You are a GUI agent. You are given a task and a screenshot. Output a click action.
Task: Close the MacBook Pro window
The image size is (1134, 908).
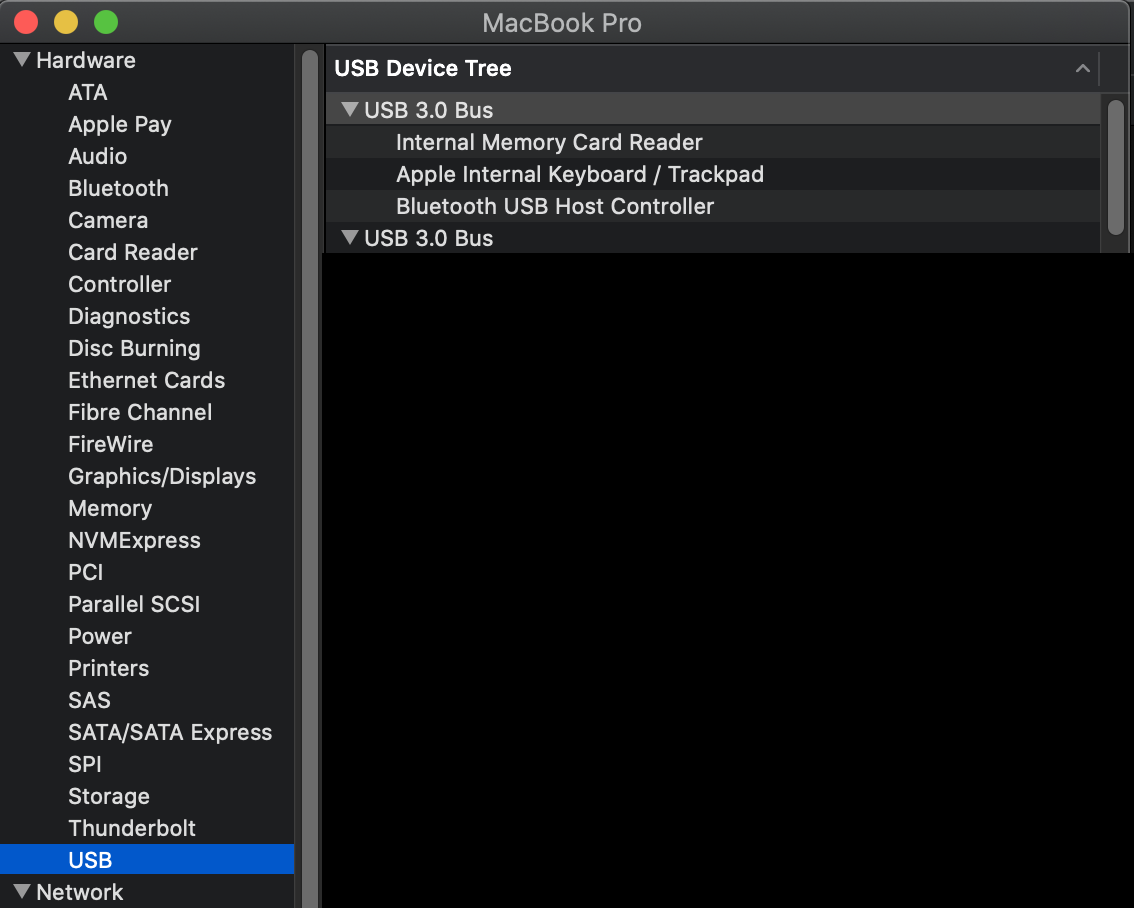click(26, 22)
